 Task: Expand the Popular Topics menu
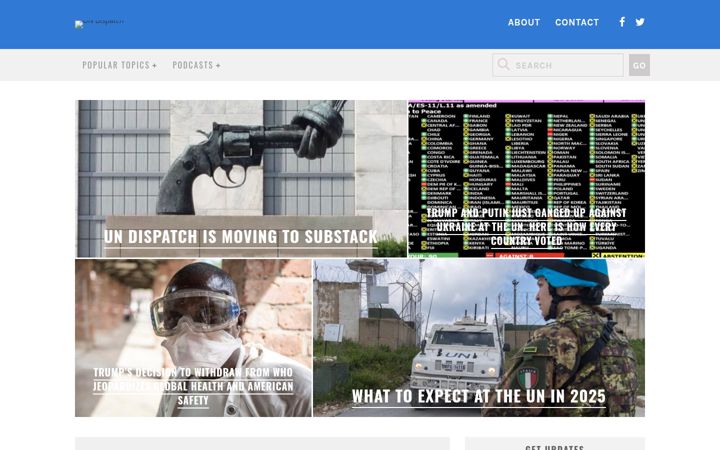119,65
